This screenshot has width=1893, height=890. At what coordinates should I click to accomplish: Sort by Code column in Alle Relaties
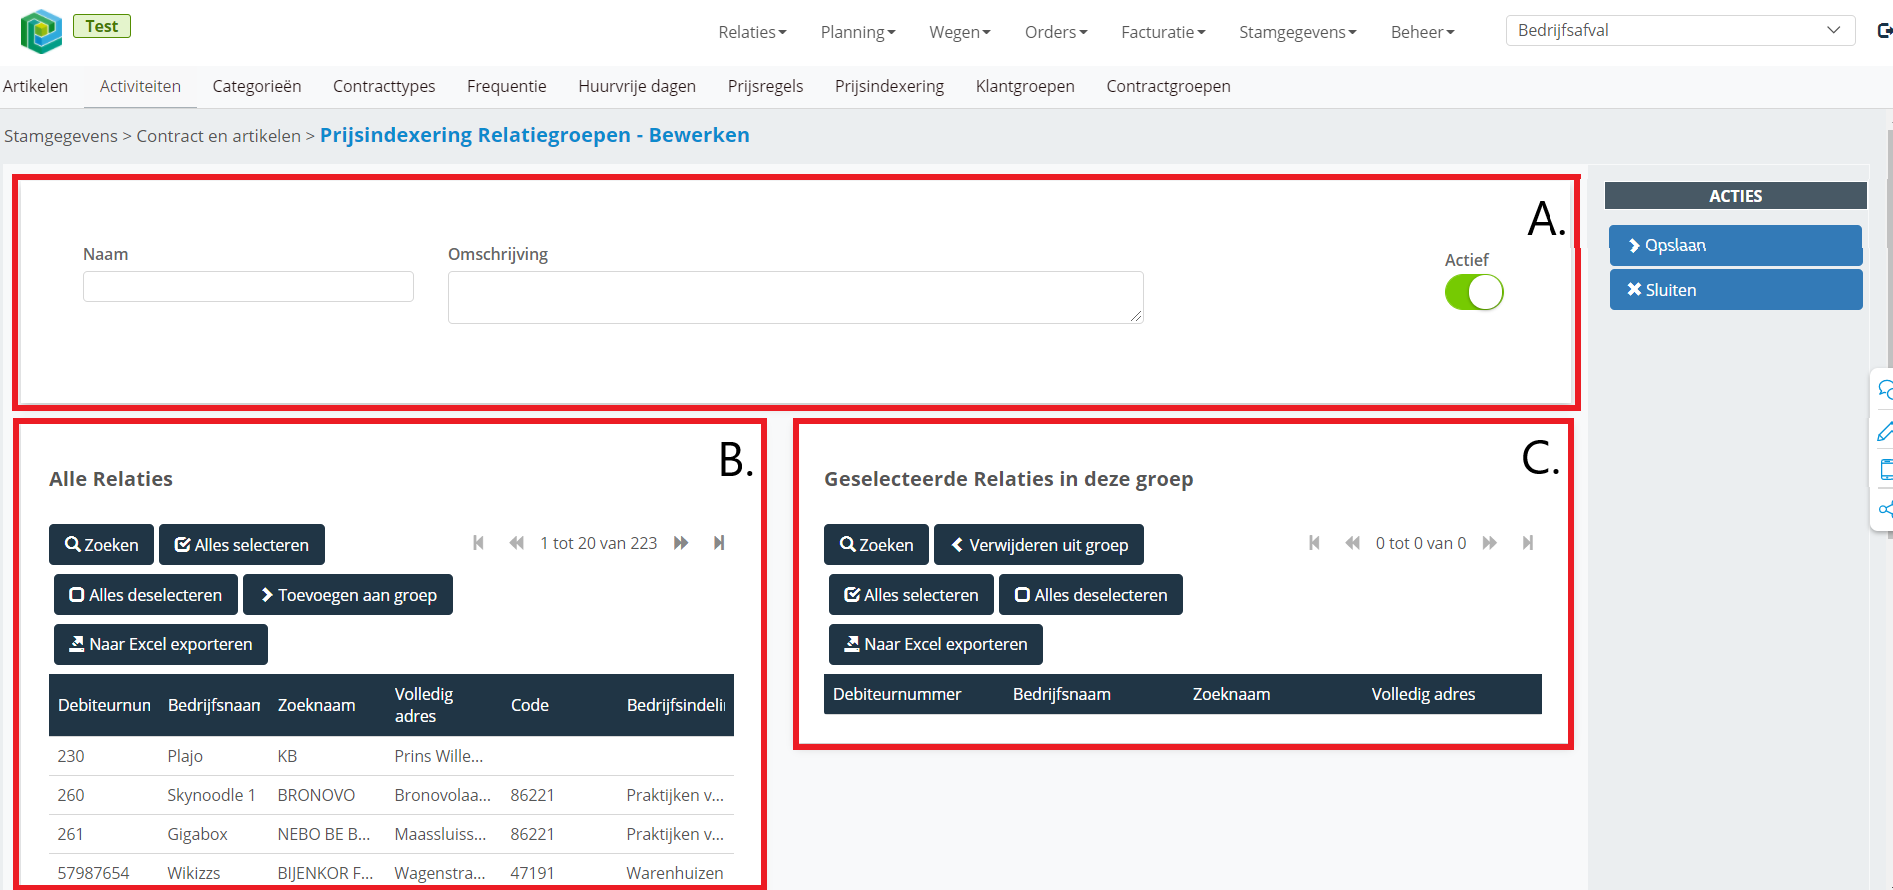pyautogui.click(x=530, y=705)
